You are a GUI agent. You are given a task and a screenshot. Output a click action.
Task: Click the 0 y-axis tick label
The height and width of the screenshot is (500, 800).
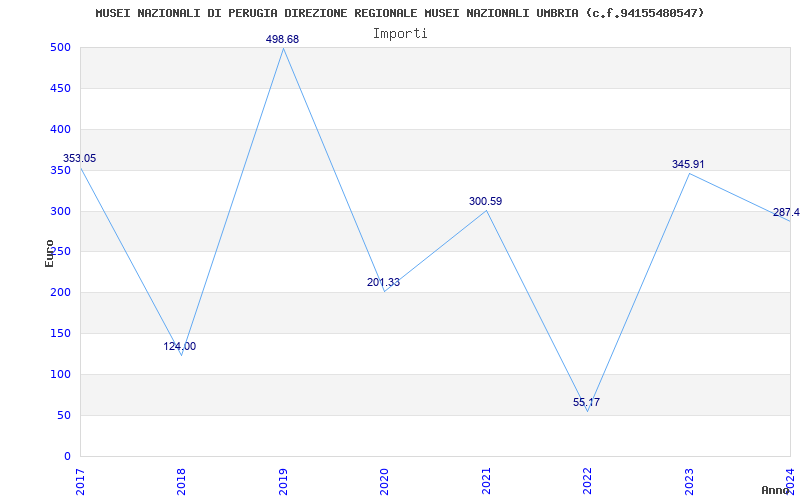pos(67,456)
